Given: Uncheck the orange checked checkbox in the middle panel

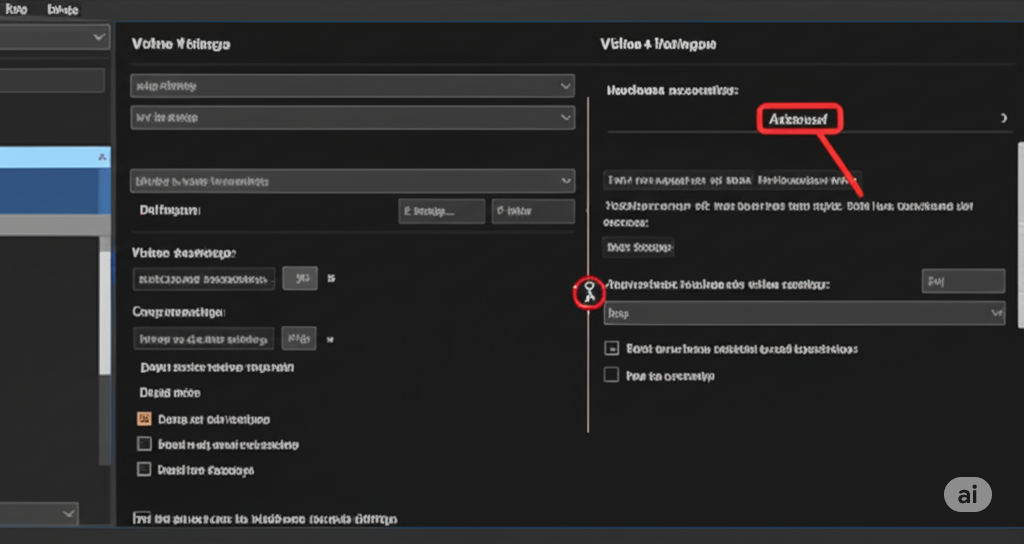Looking at the screenshot, I should (144, 419).
